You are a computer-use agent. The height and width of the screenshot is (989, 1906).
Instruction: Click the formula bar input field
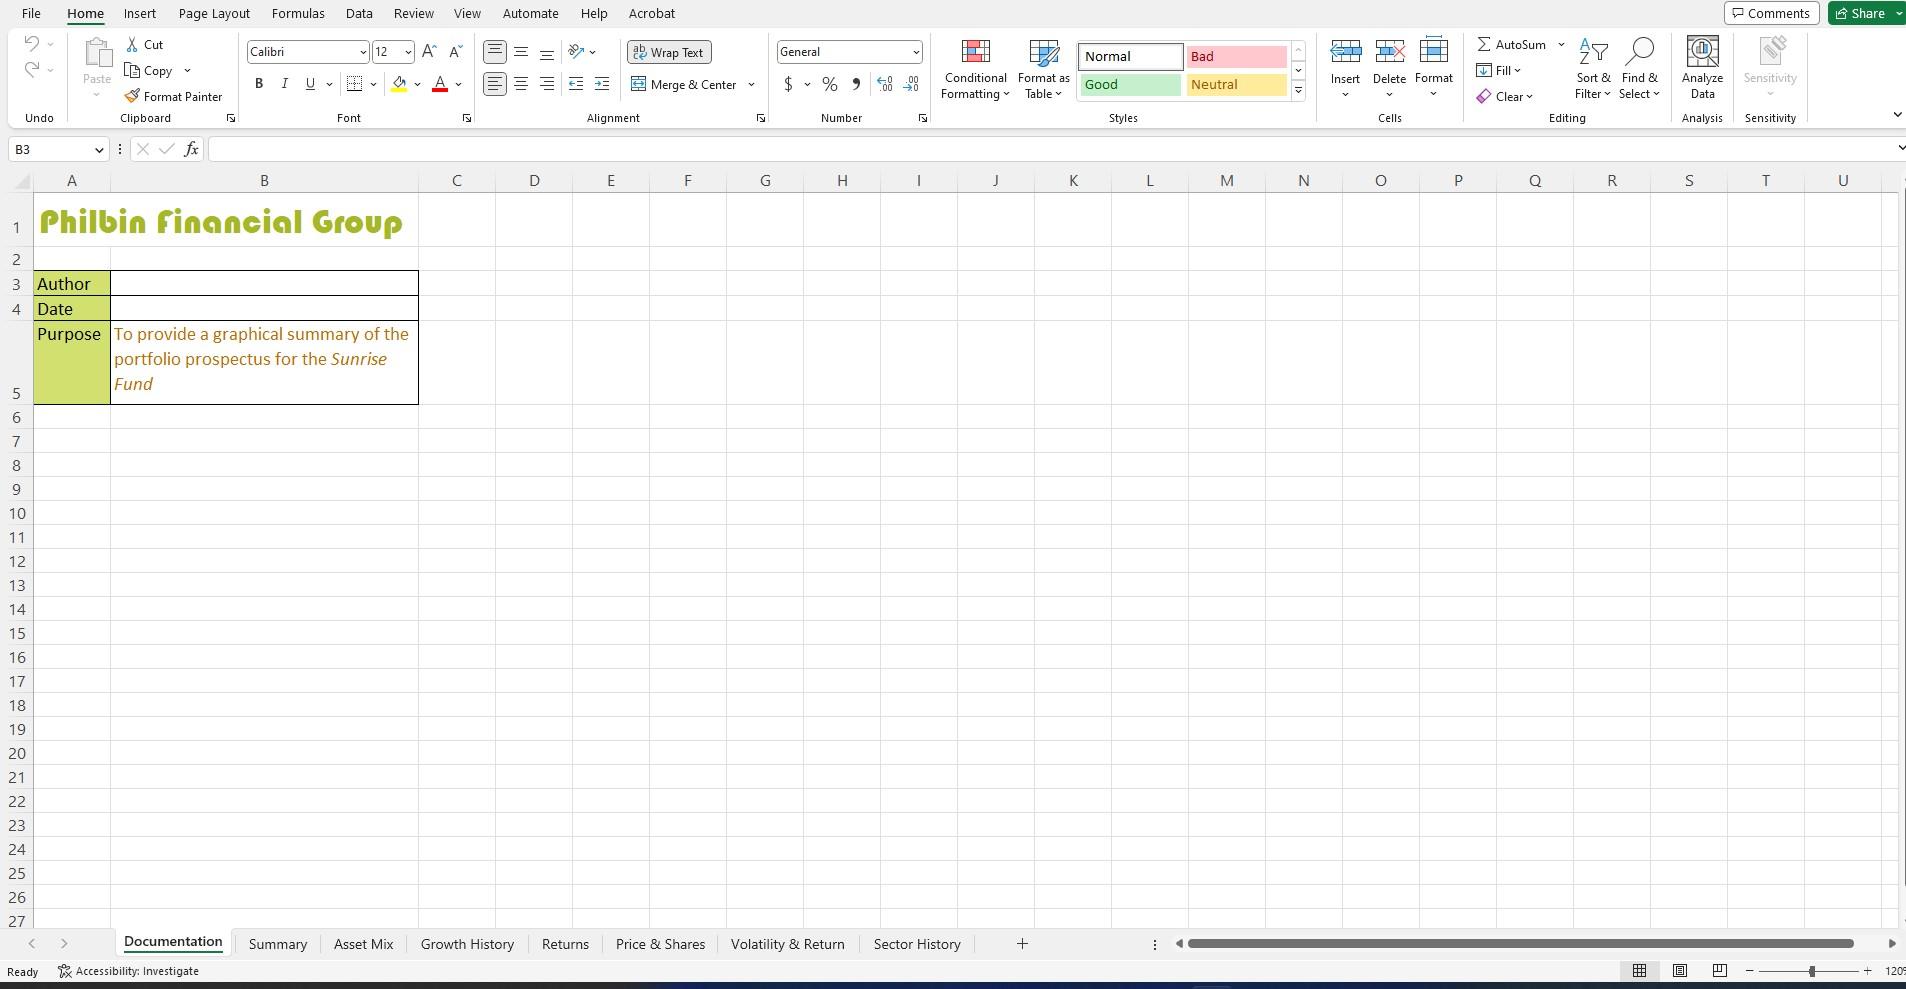pos(1050,149)
